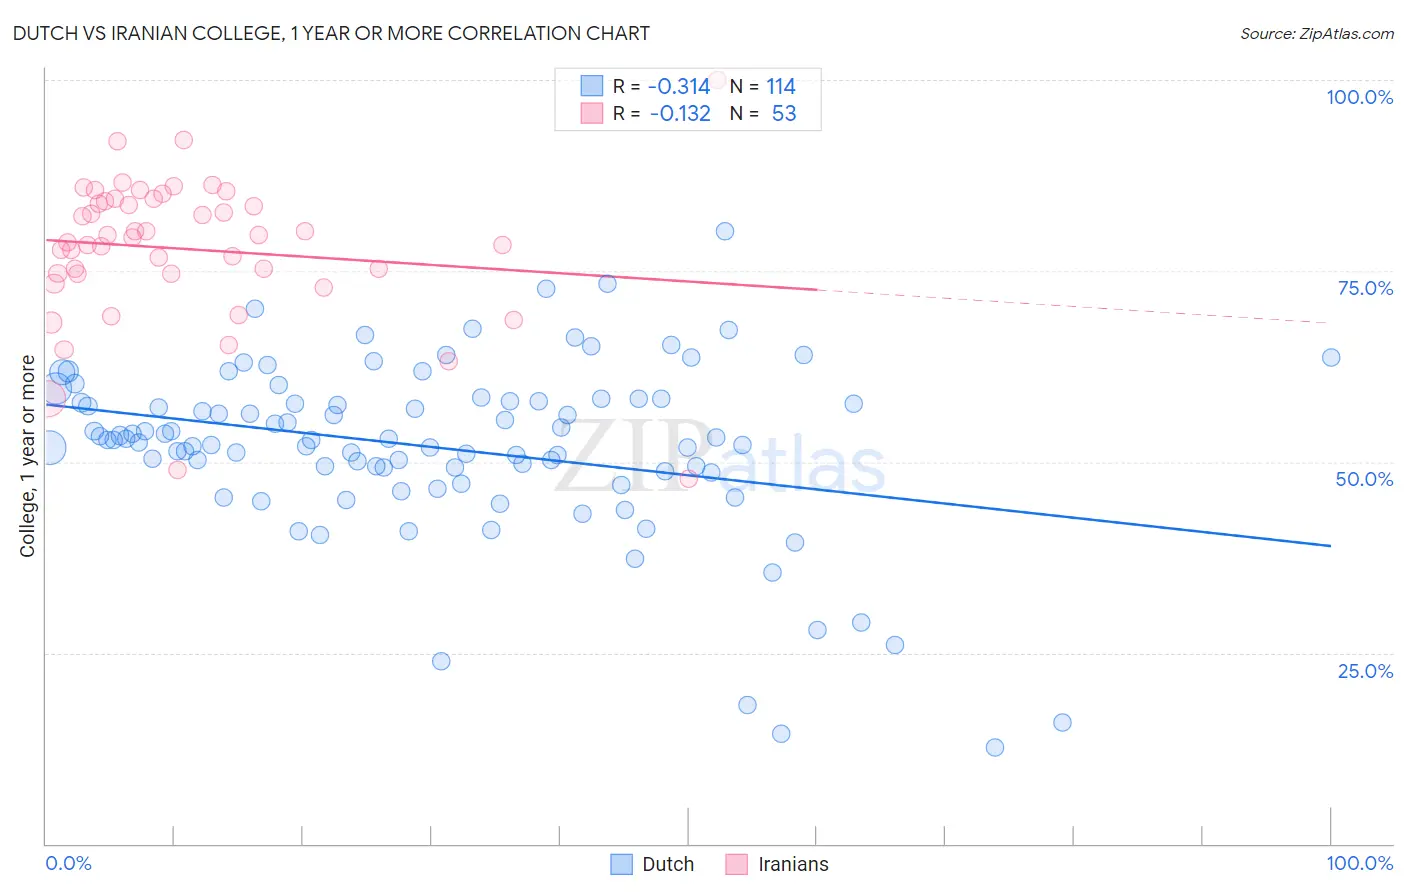Open the Source: ZipAtlas.com link
The height and width of the screenshot is (892, 1406).
point(1317,33)
